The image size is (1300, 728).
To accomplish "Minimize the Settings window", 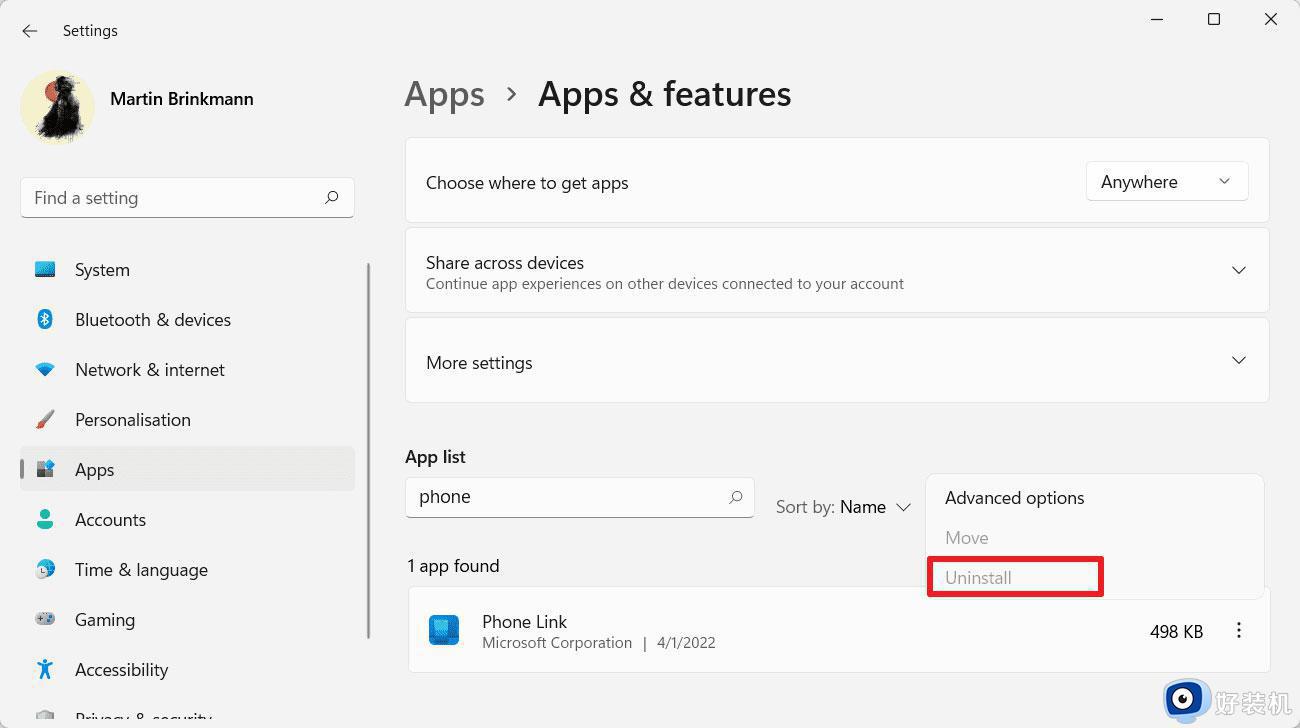I will (x=1157, y=19).
